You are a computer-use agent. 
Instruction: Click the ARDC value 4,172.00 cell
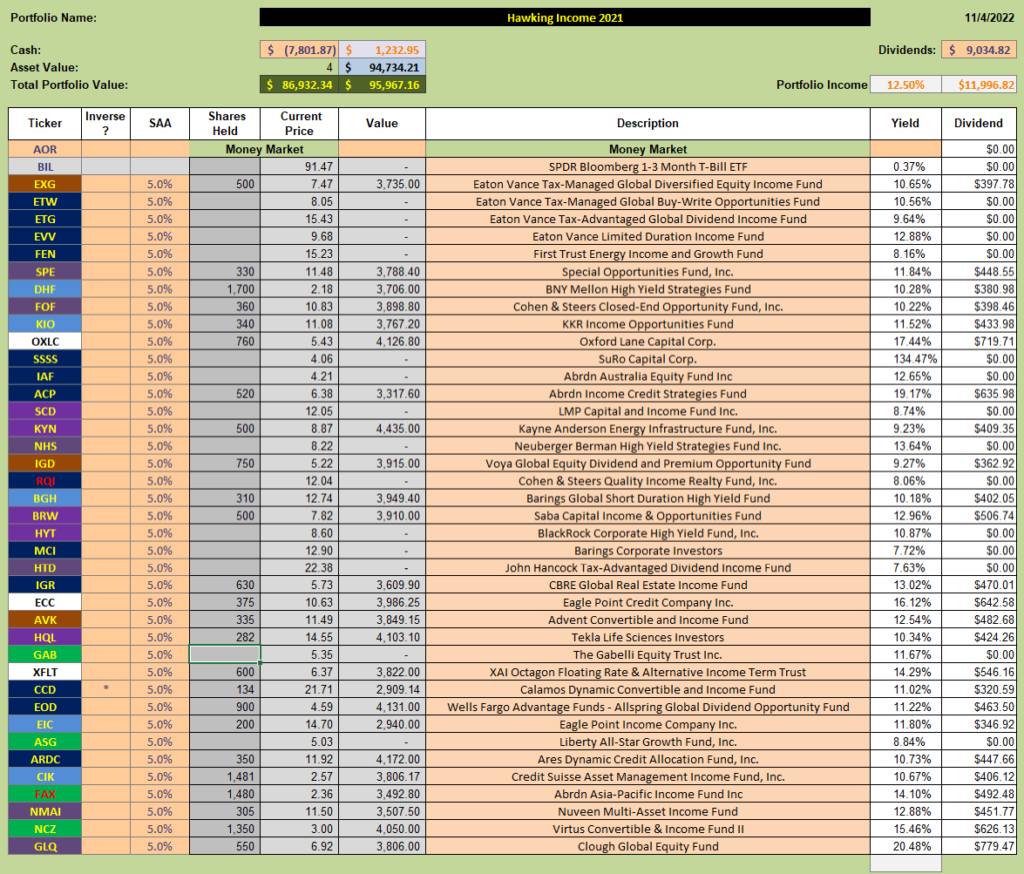382,759
